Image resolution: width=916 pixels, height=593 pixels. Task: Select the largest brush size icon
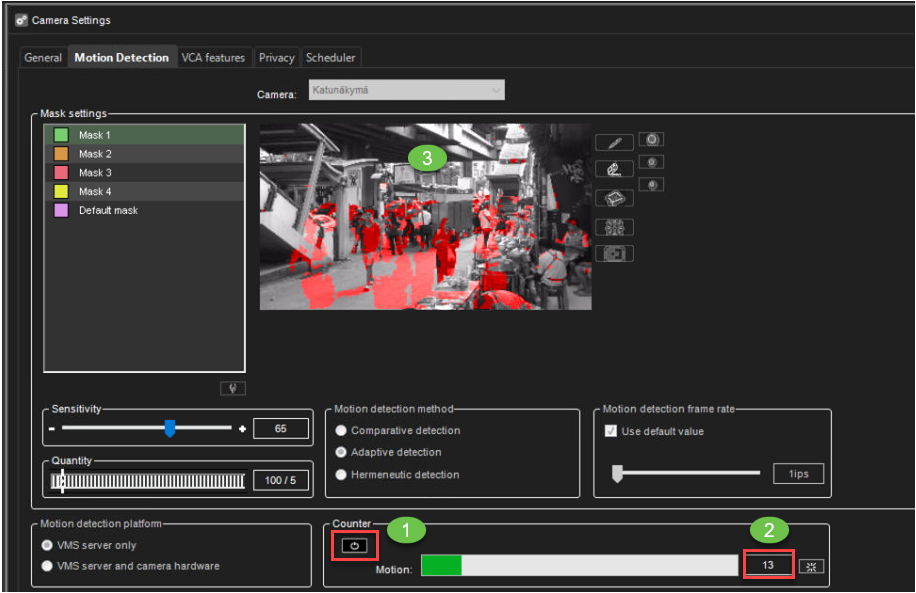652,140
